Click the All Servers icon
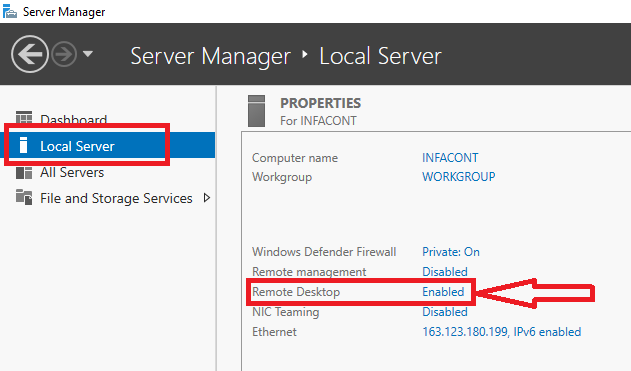The width and height of the screenshot is (631, 371). [24, 173]
